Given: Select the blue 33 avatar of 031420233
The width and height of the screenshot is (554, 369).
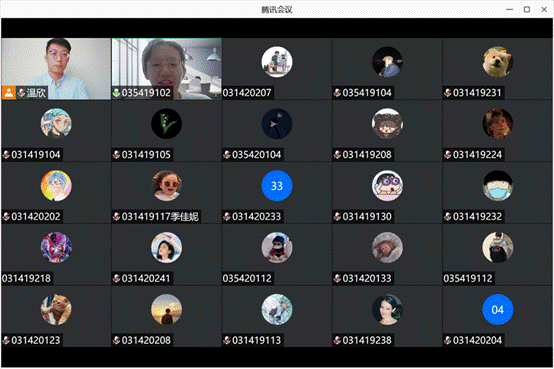Looking at the screenshot, I should point(277,186).
